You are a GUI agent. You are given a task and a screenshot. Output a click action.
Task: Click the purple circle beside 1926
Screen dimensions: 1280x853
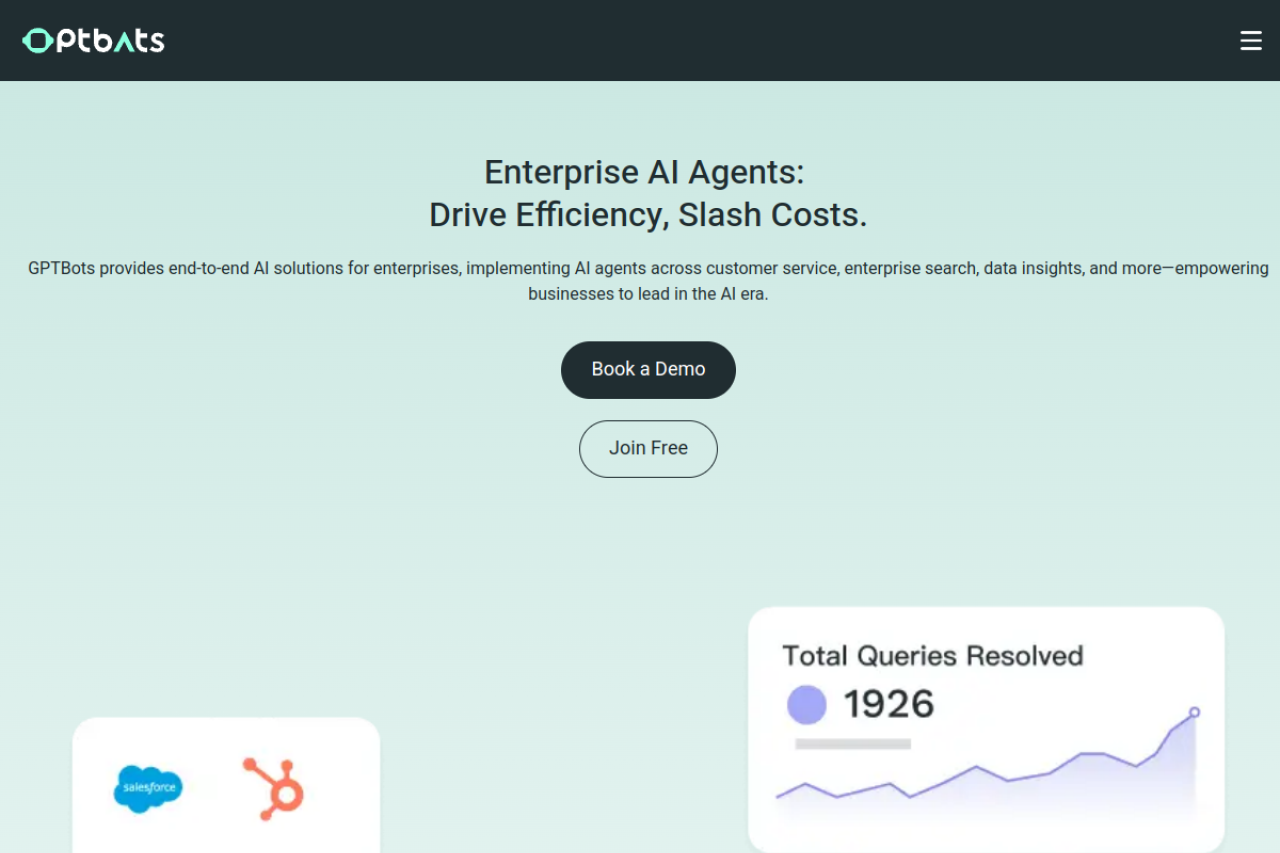click(x=807, y=705)
